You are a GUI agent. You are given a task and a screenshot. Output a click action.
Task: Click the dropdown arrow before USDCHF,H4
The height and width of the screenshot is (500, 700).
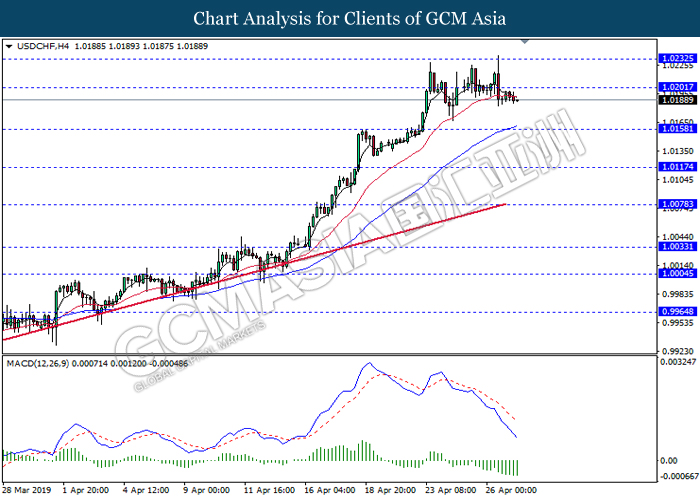[9, 46]
